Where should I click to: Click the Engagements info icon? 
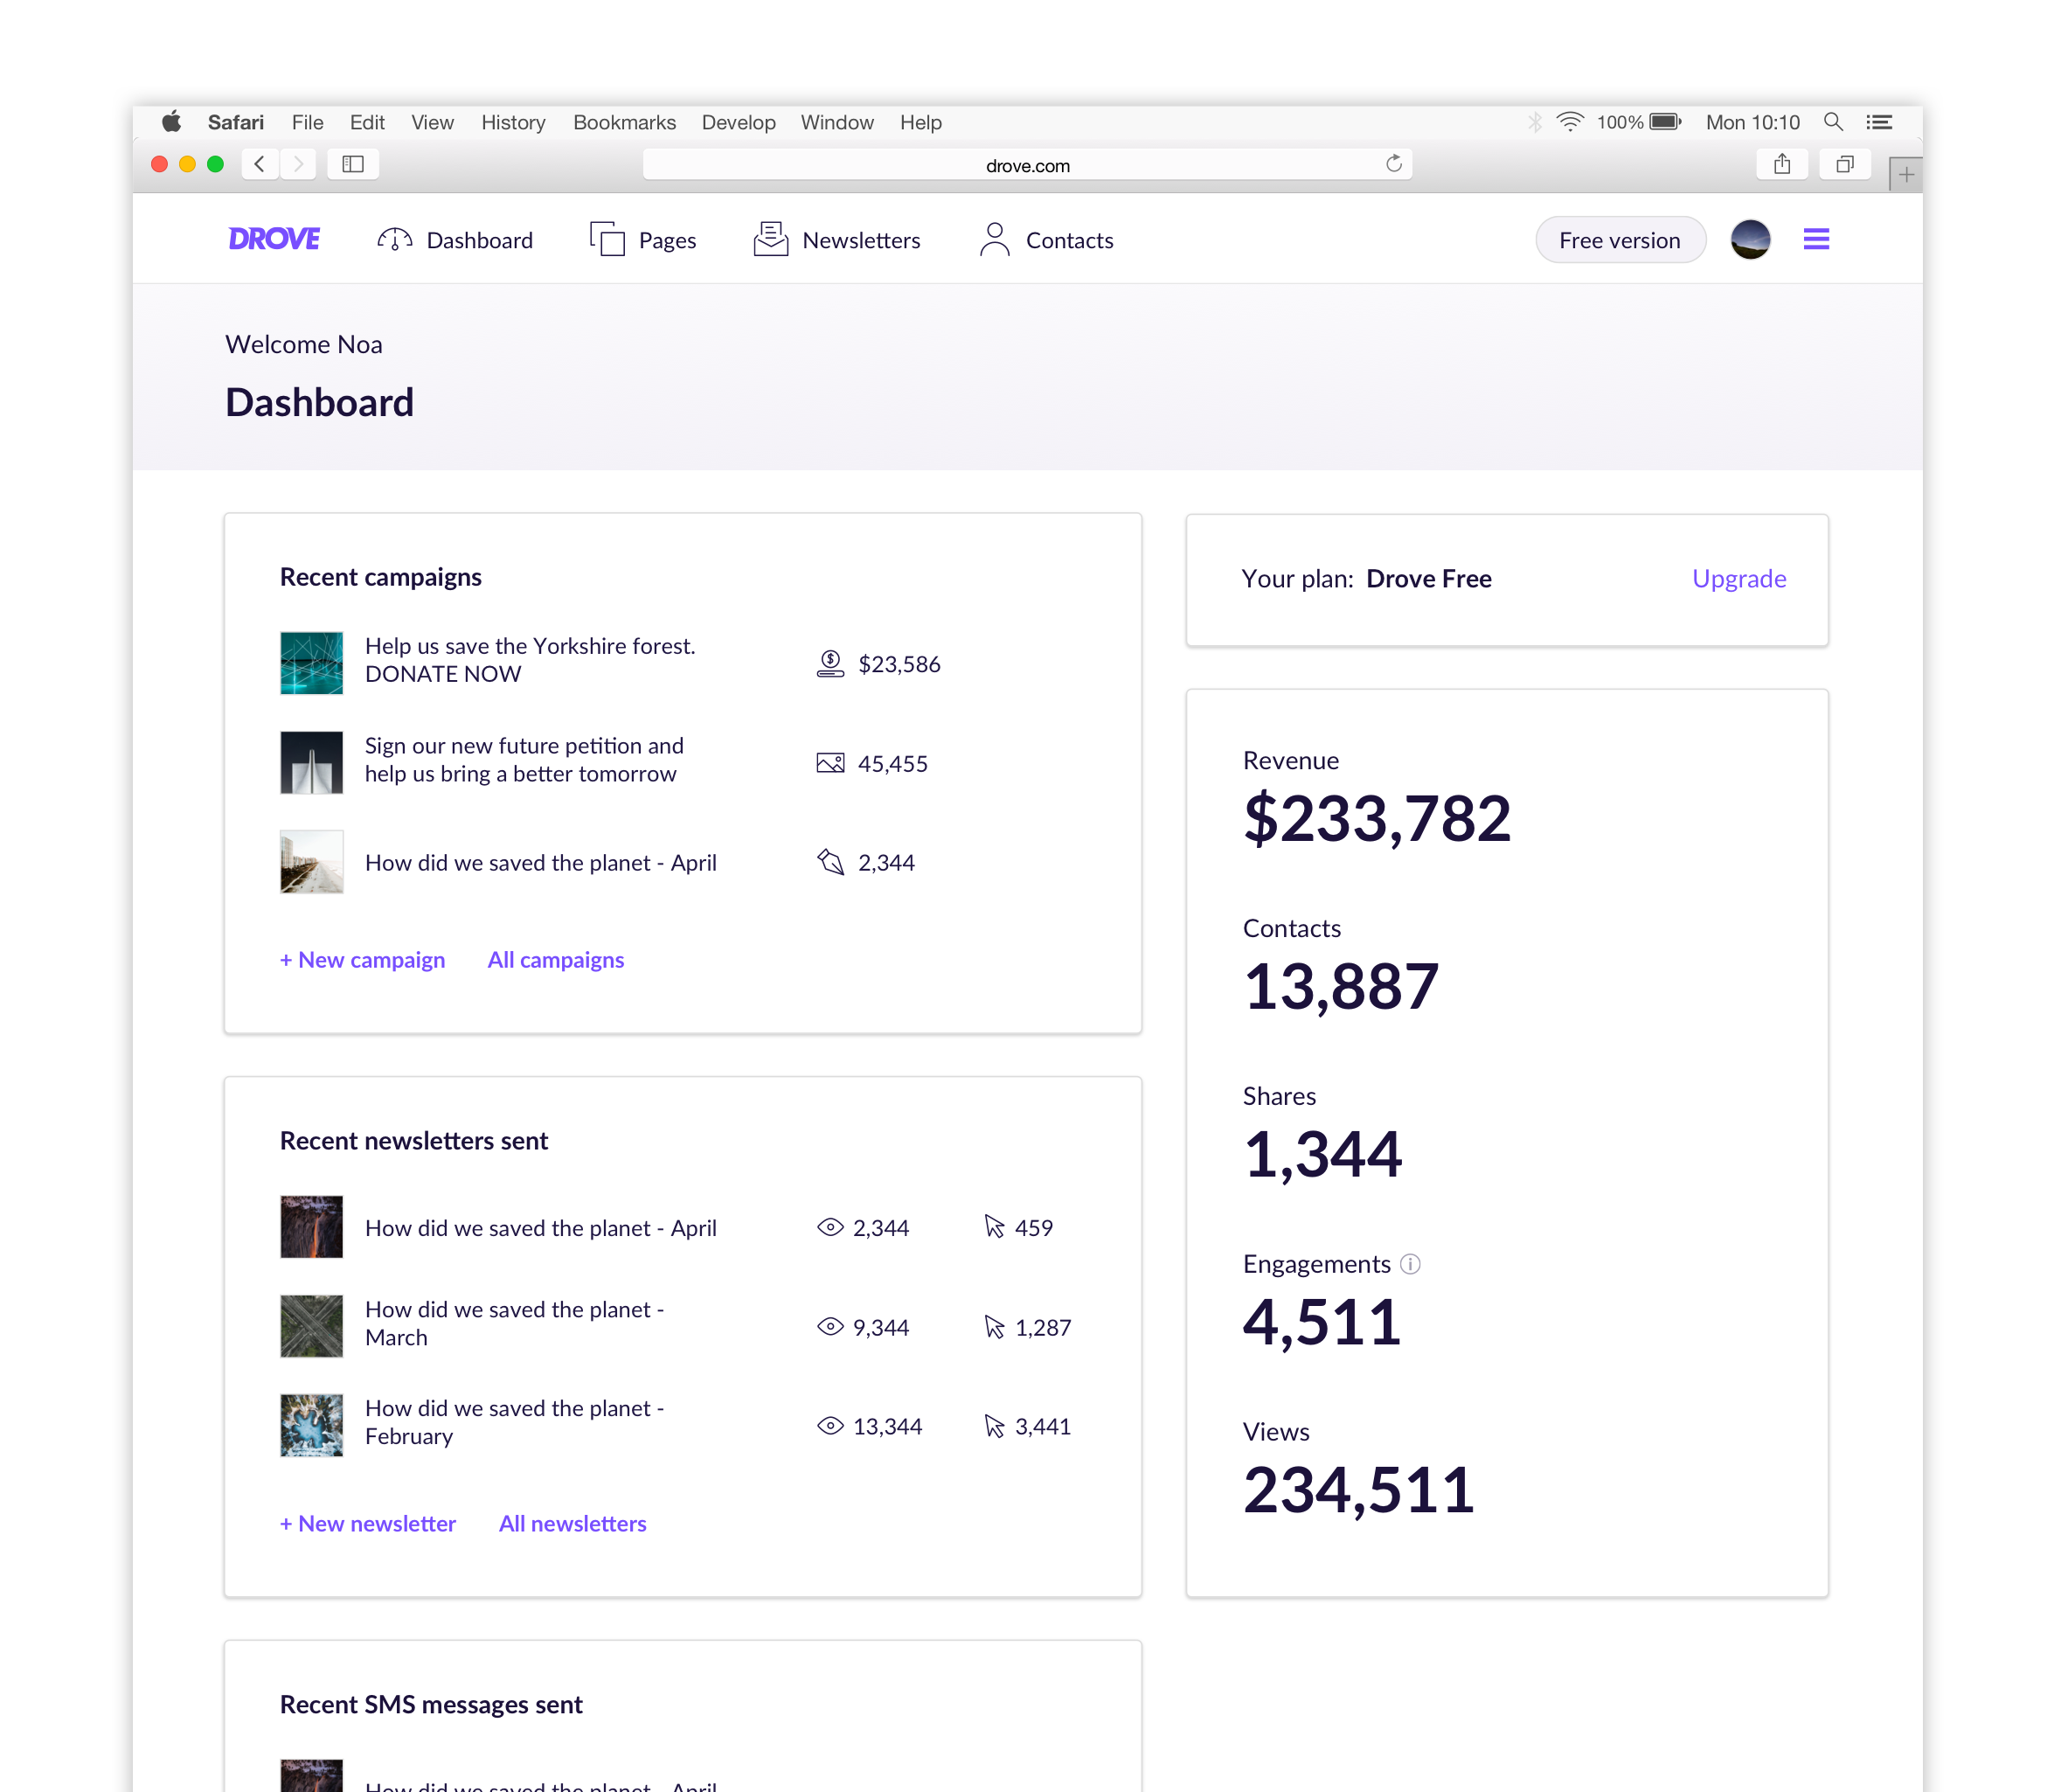[x=1410, y=1264]
